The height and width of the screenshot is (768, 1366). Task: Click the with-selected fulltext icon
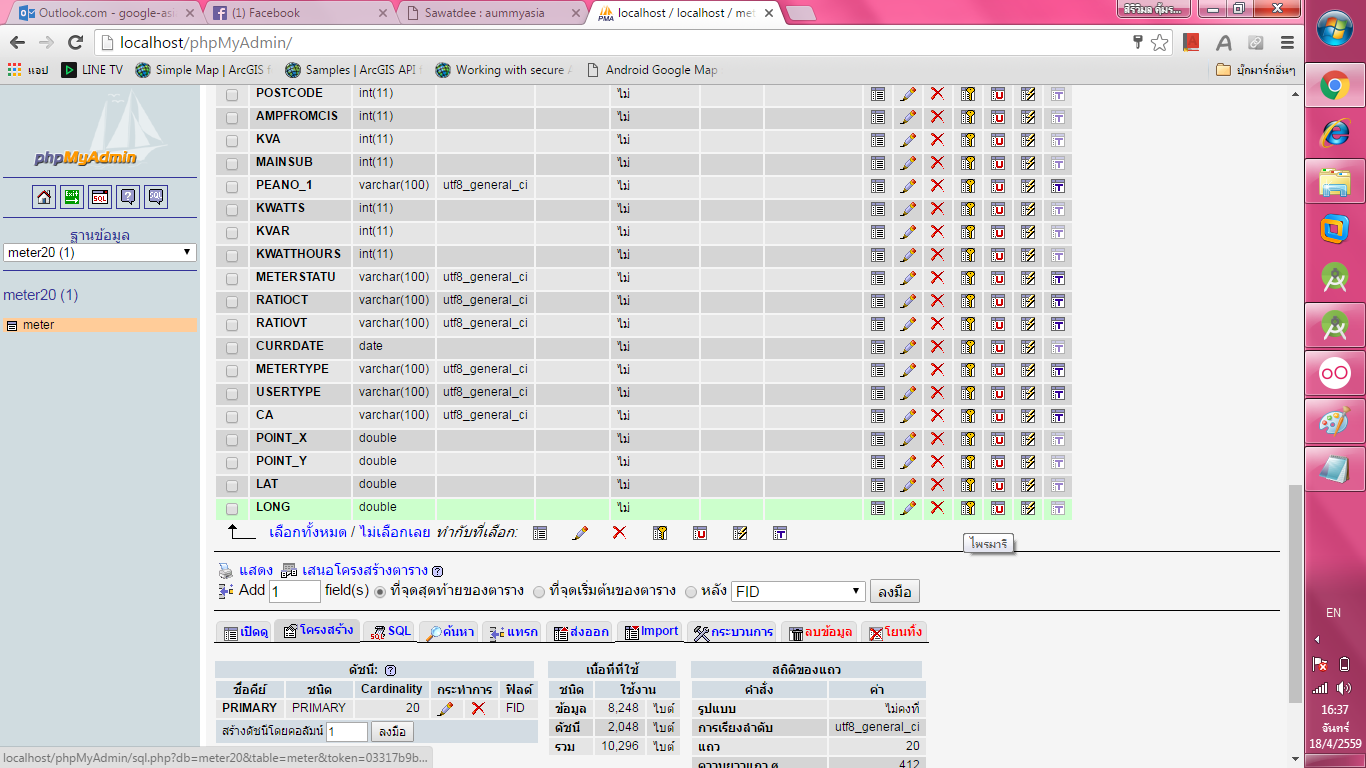pos(780,533)
